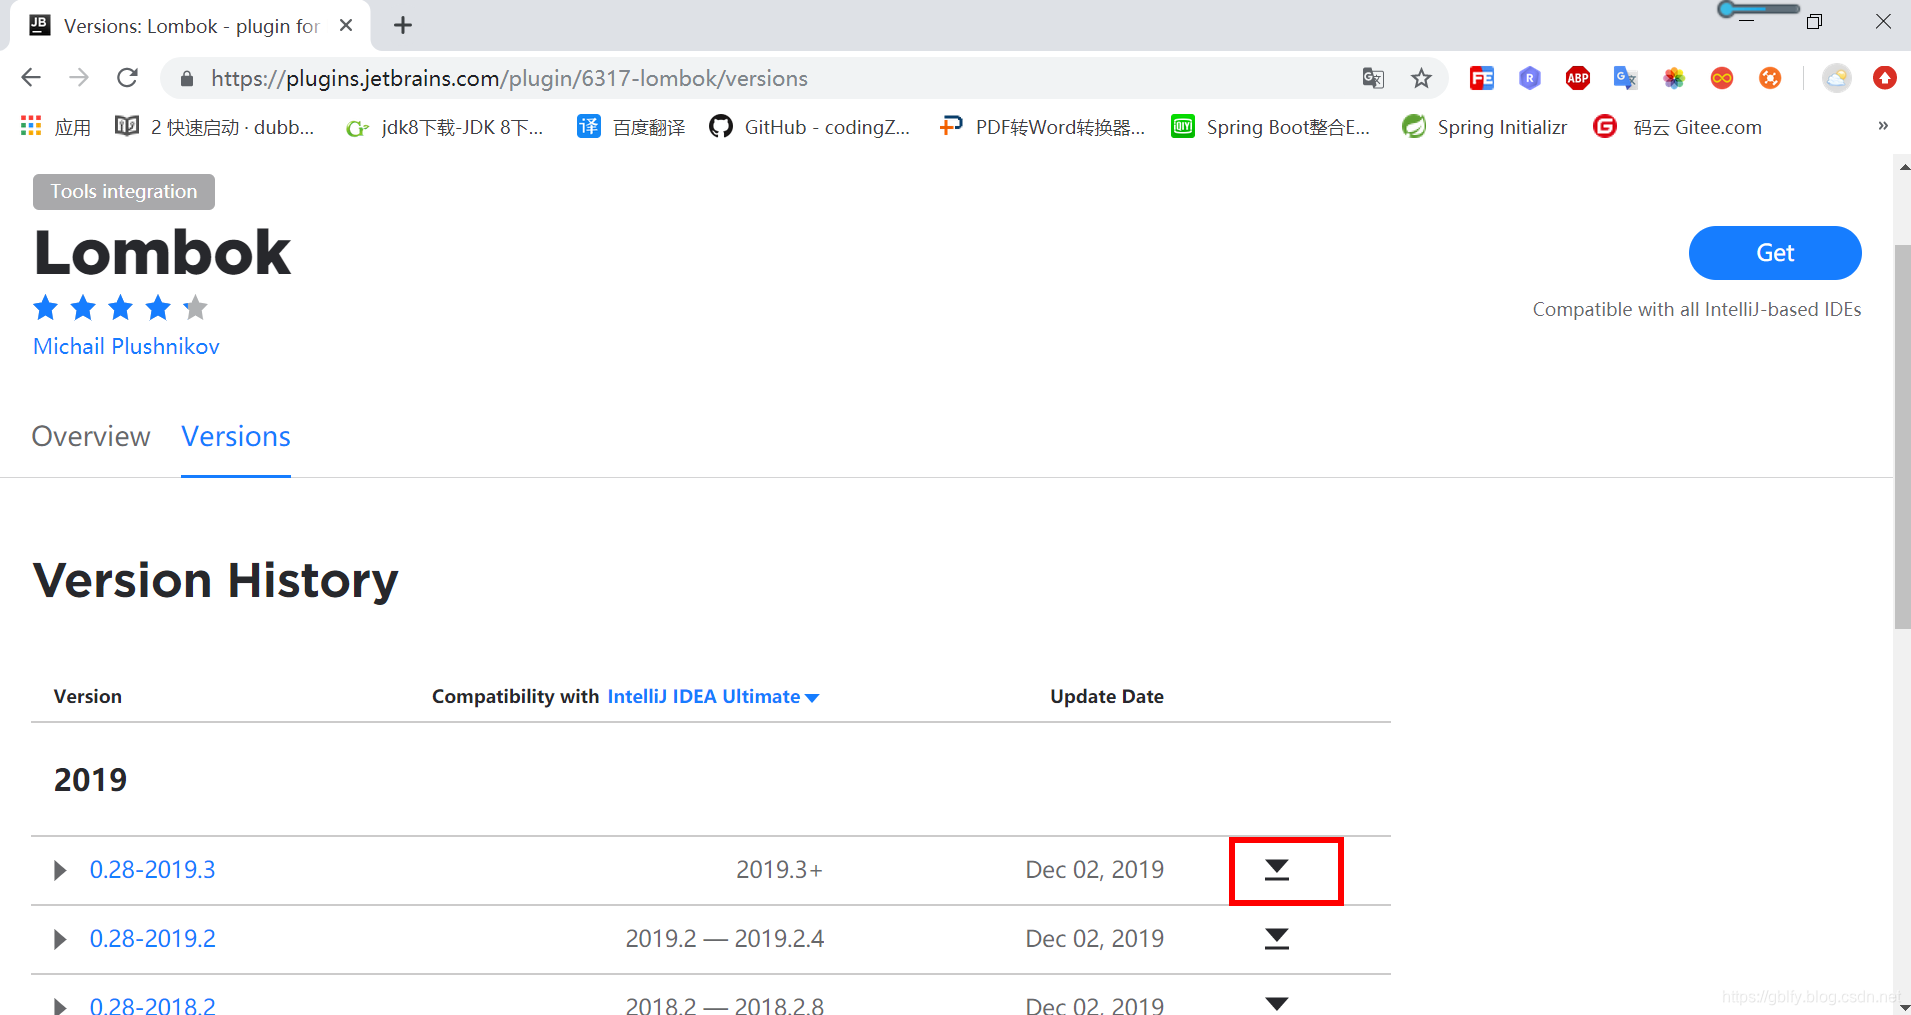Click the plugin star rating
Image resolution: width=1911 pixels, height=1015 pixels.
120,308
